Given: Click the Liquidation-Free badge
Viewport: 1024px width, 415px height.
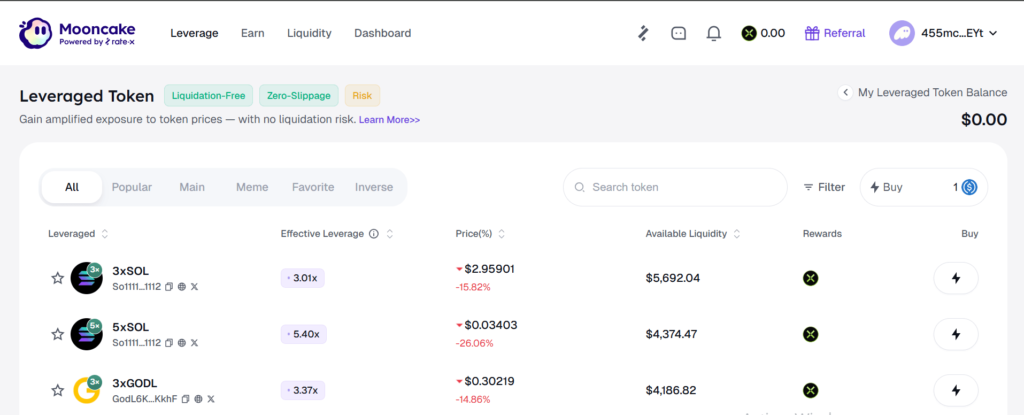Looking at the screenshot, I should coord(208,95).
